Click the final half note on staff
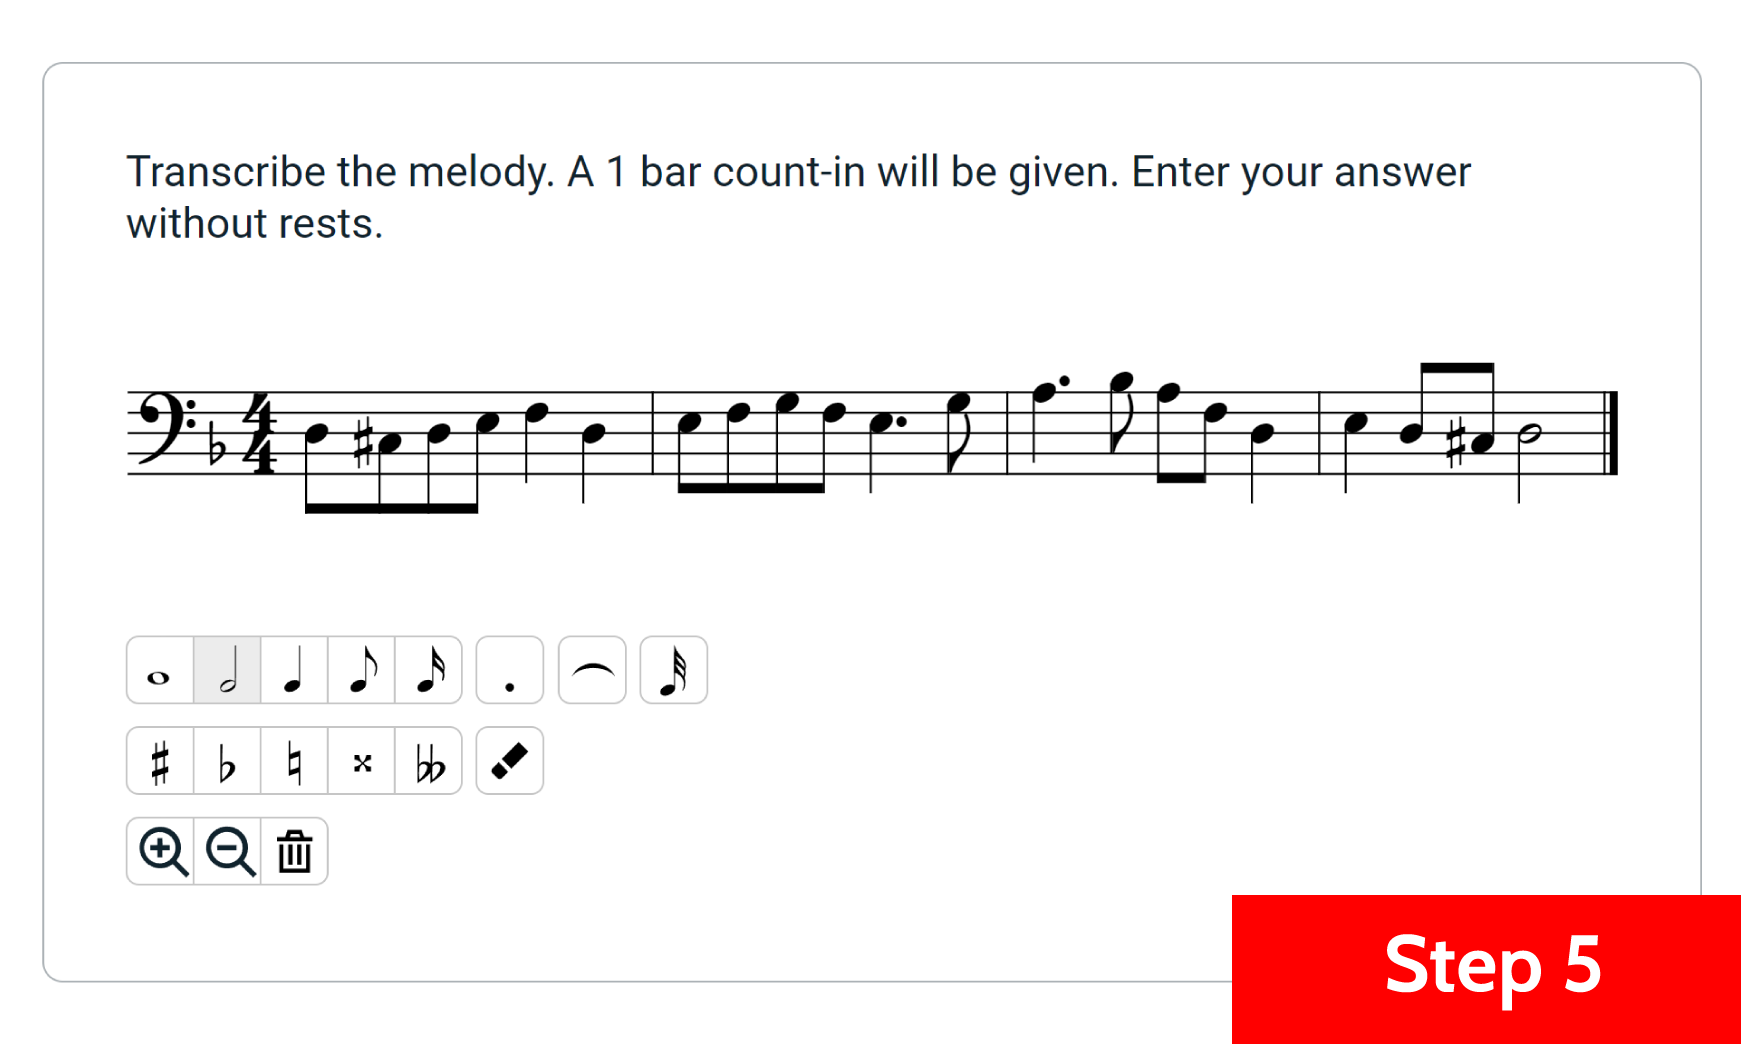The width and height of the screenshot is (1741, 1044). click(x=1530, y=434)
